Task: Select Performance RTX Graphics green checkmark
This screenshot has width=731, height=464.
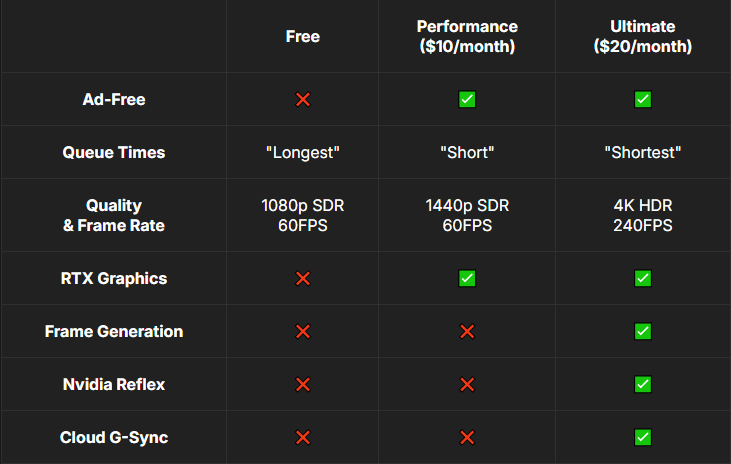Action: point(467,278)
